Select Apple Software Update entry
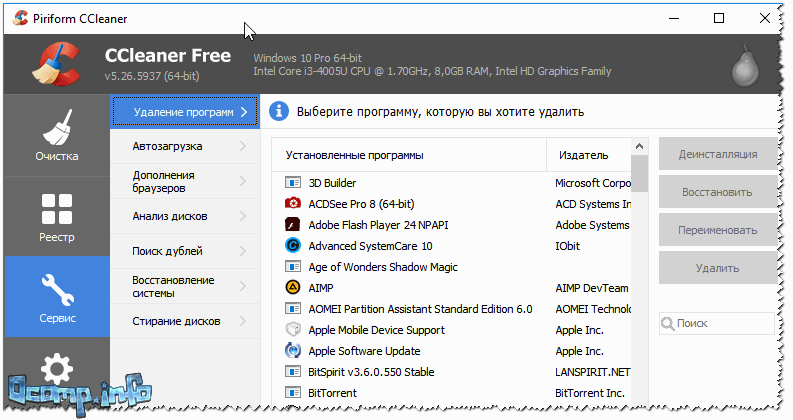 (364, 351)
